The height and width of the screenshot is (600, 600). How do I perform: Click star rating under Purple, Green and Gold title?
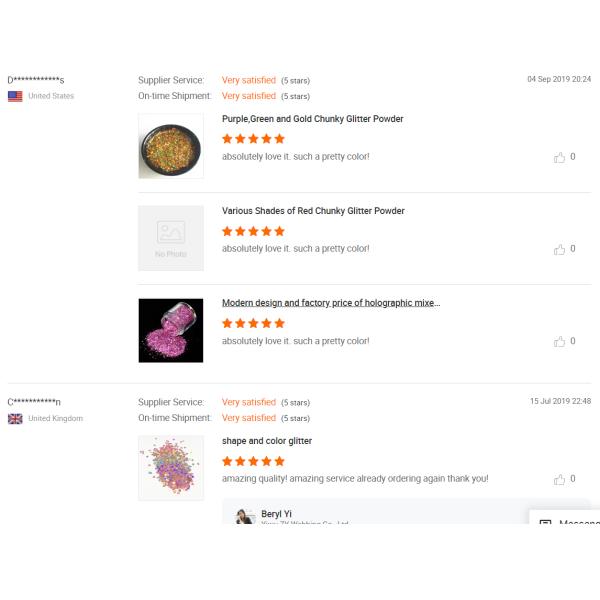point(253,139)
